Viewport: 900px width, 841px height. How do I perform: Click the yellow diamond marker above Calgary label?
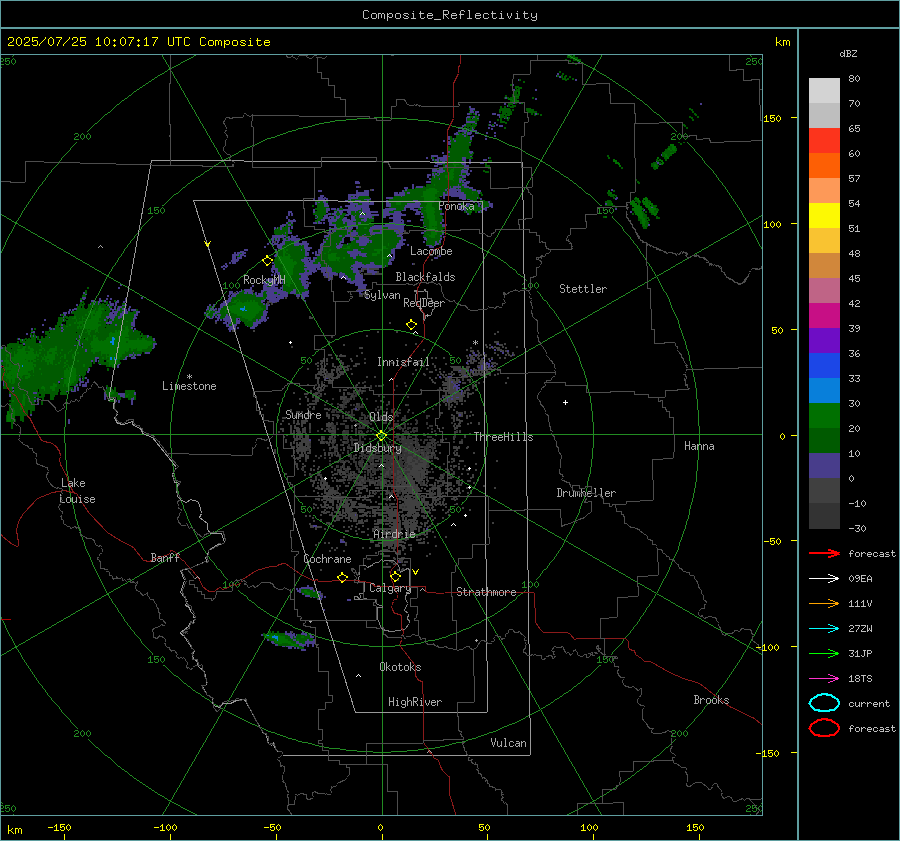click(x=395, y=576)
